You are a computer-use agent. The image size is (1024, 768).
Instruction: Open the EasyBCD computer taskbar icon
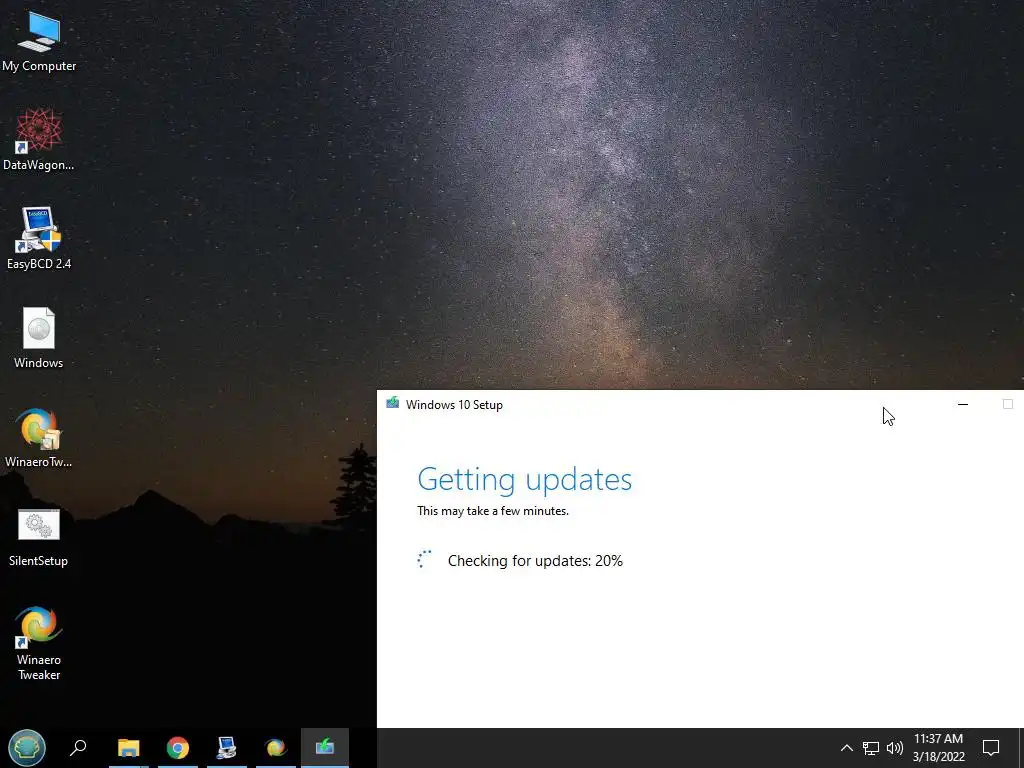coord(227,748)
